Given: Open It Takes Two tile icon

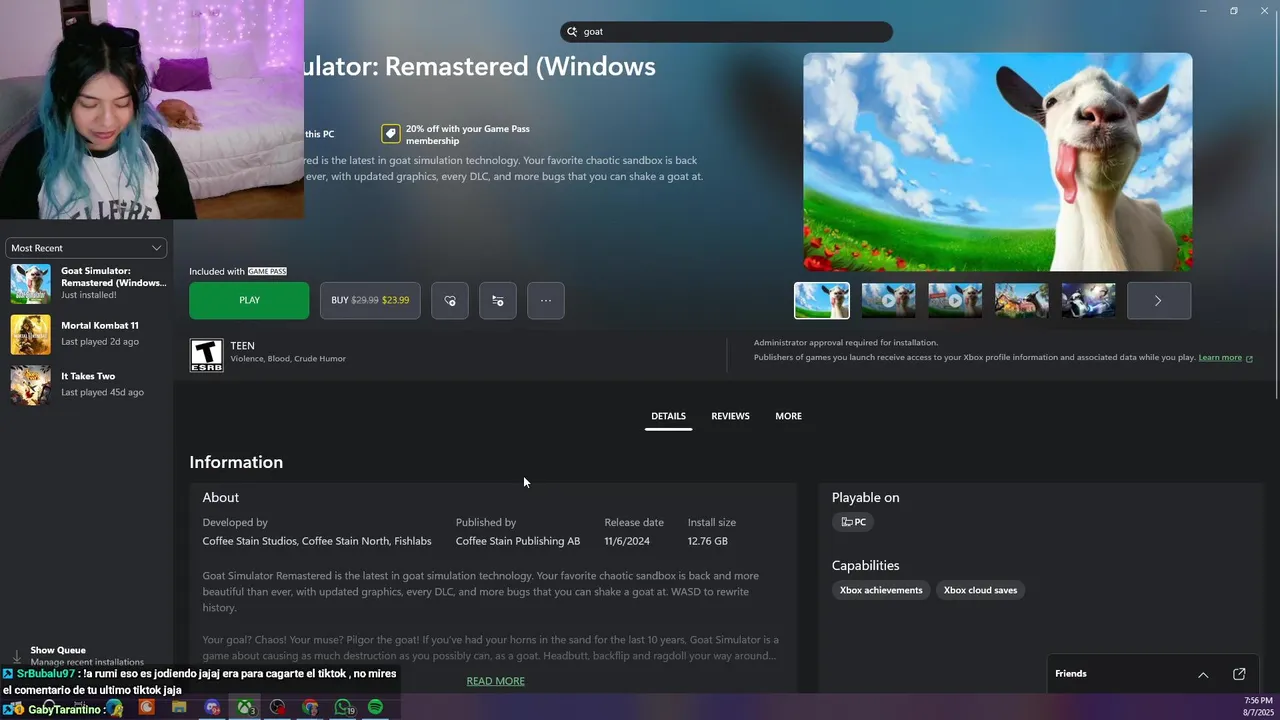Looking at the screenshot, I should 30,385.
